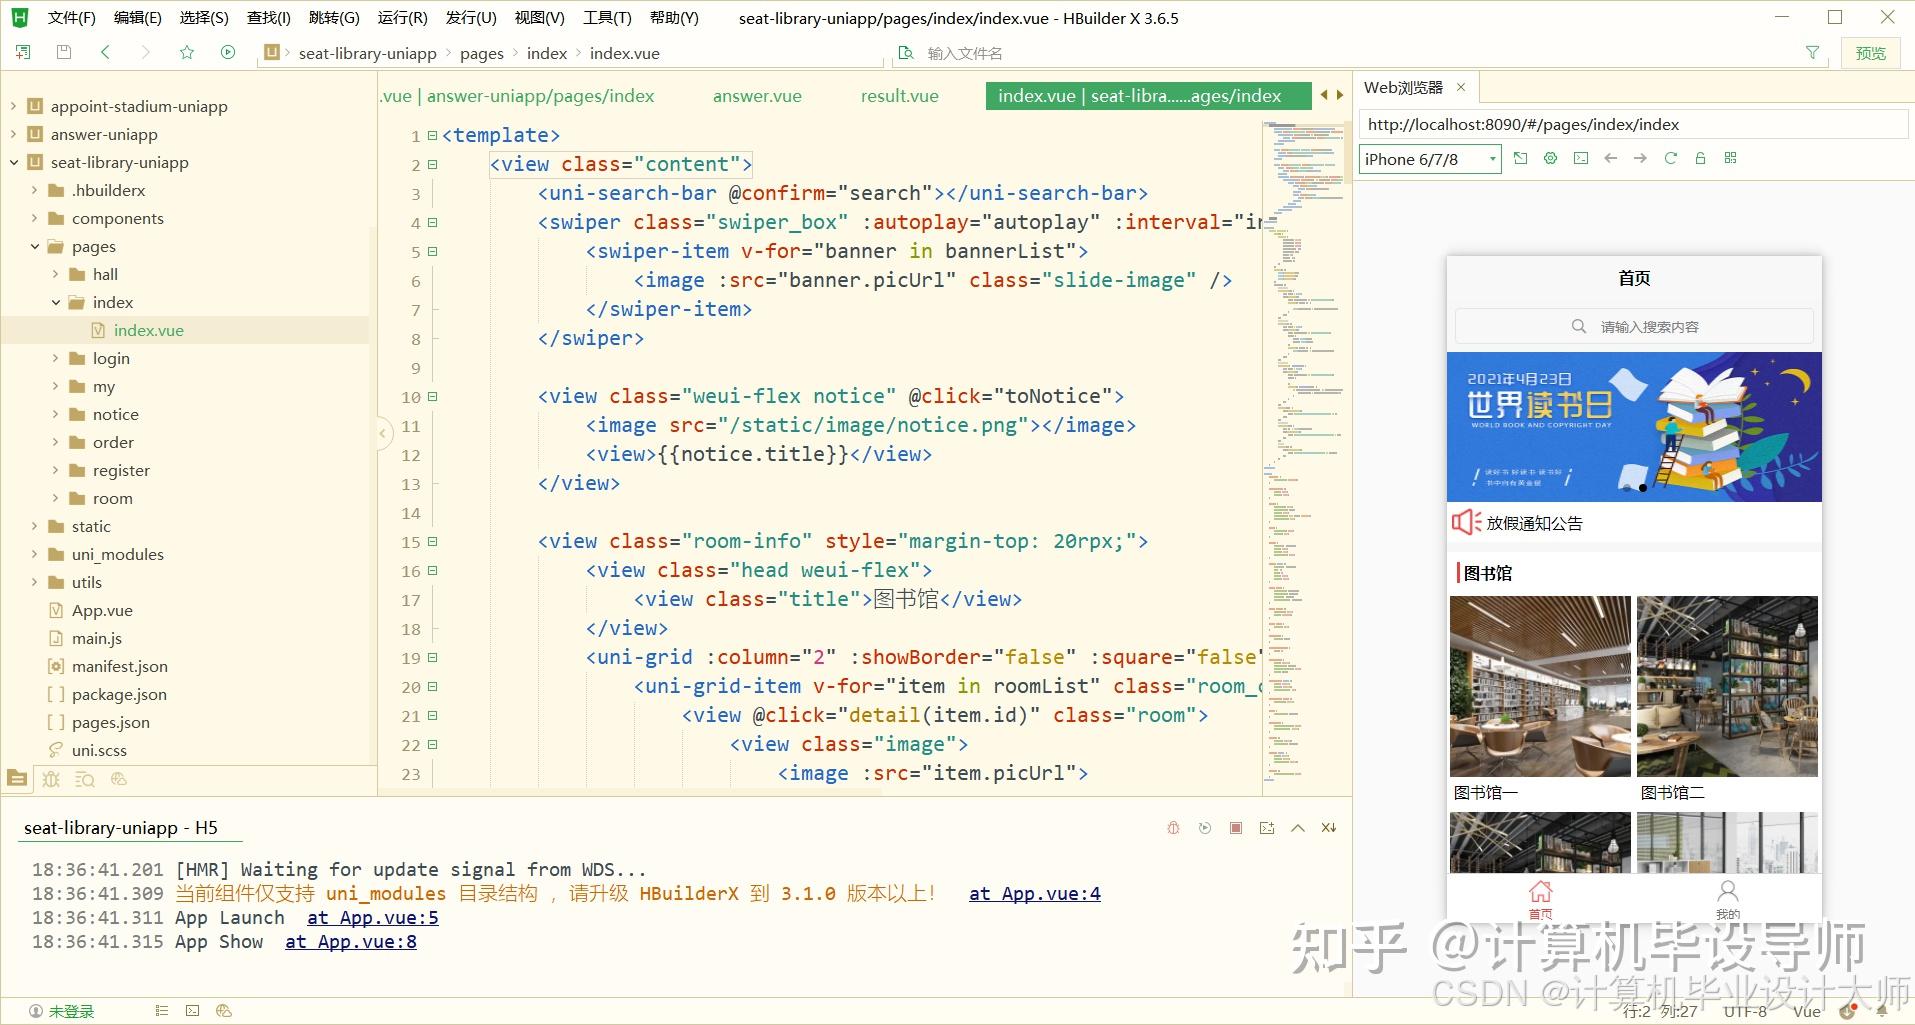Open the 运行(R) menu
The width and height of the screenshot is (1915, 1025).
point(401,17)
